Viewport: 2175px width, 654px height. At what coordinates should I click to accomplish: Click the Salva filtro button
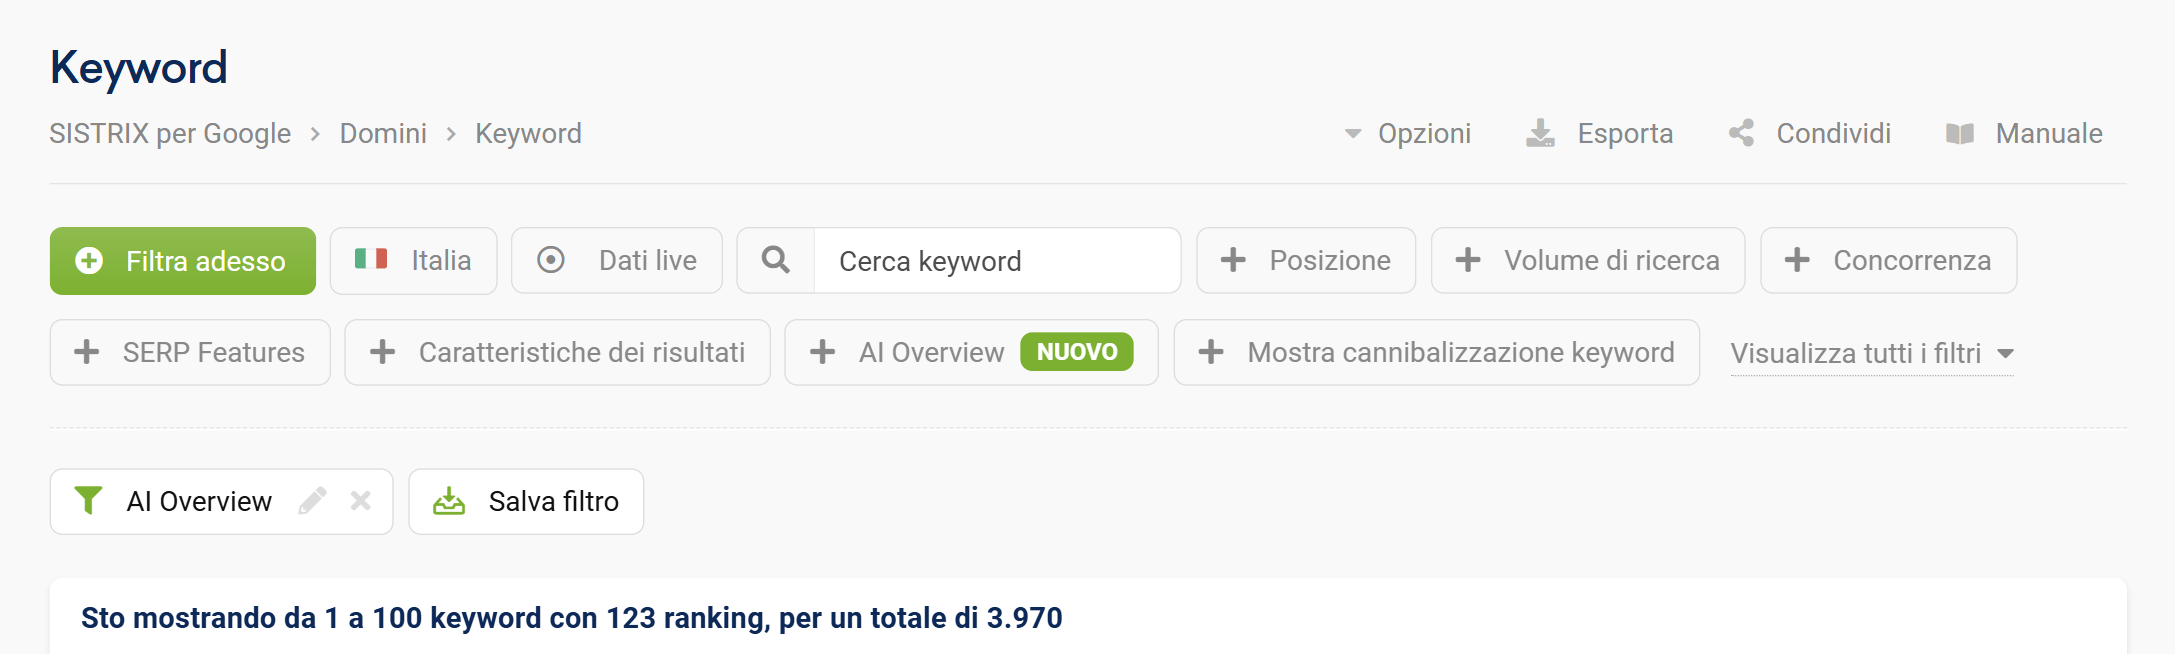526,501
